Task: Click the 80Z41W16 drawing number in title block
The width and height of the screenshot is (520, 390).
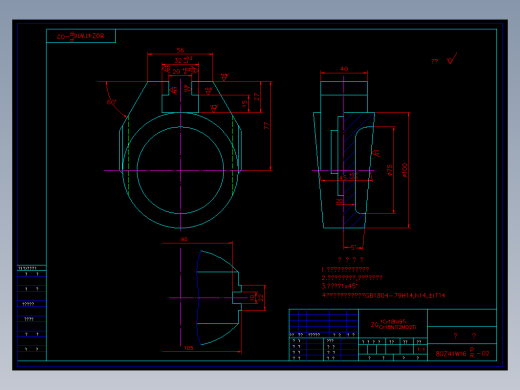Action: [x=462, y=354]
